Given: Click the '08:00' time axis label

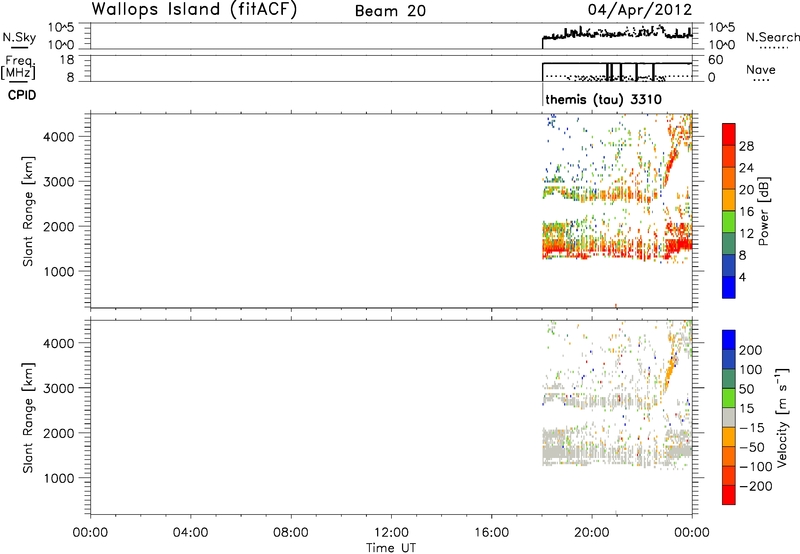Looking at the screenshot, I should point(291,533).
